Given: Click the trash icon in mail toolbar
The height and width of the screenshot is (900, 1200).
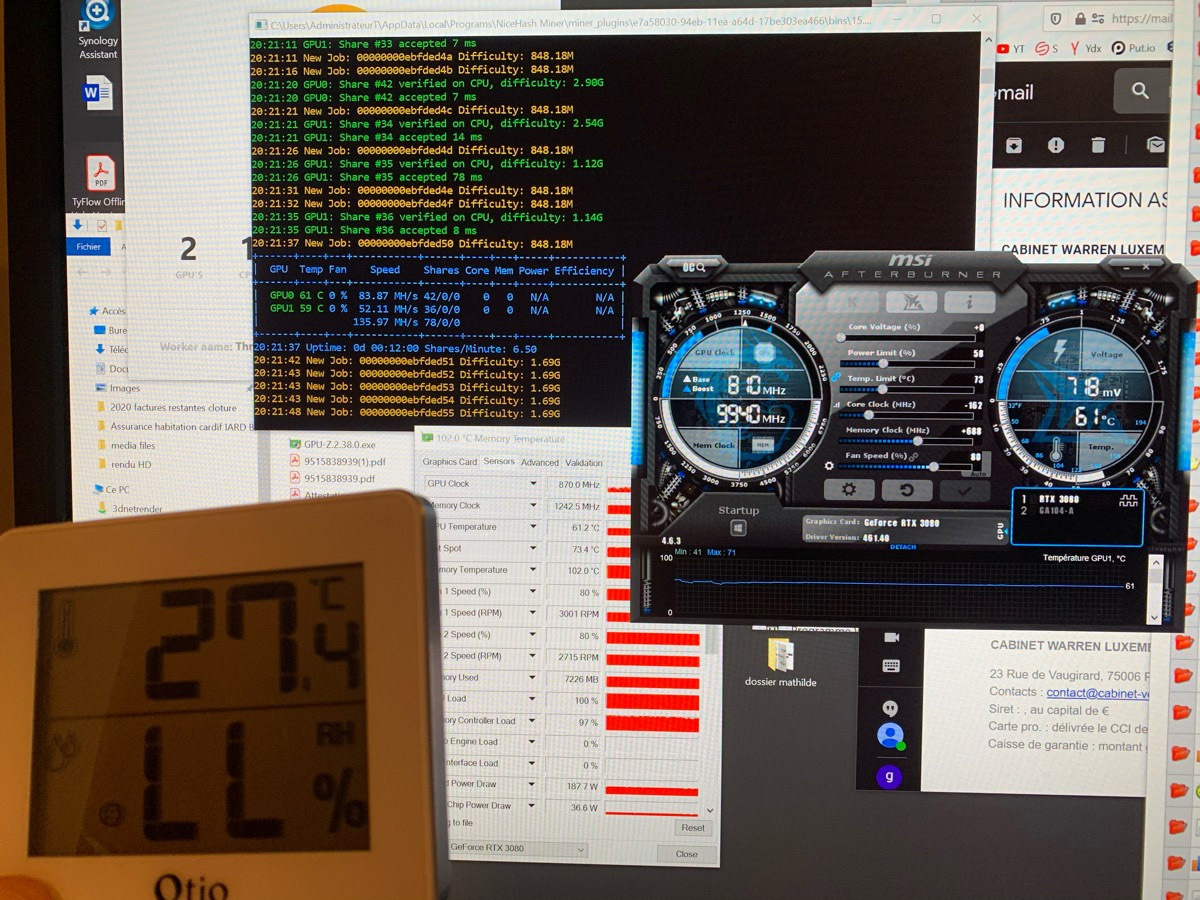Looking at the screenshot, I should coord(1098,145).
